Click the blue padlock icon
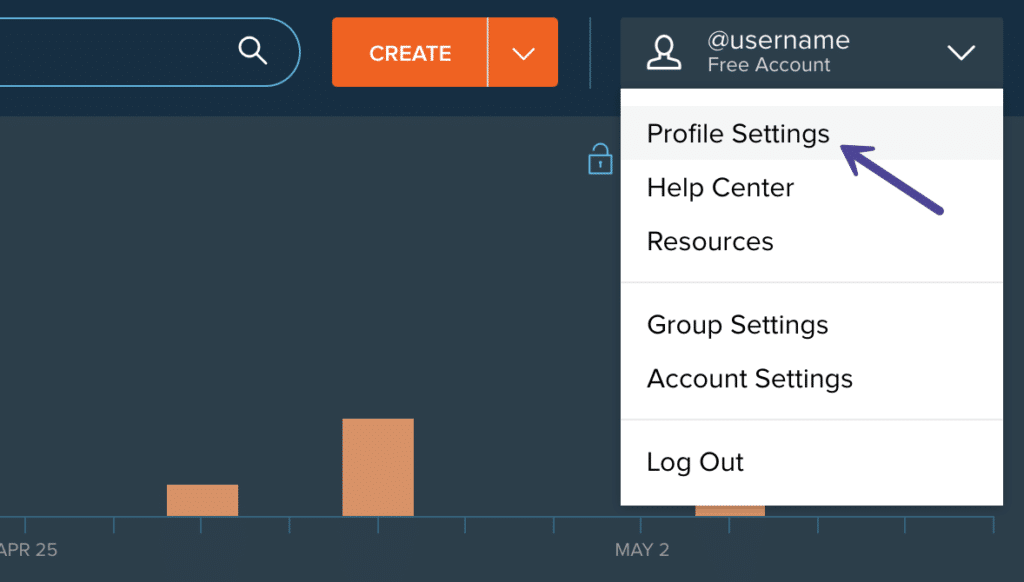The height and width of the screenshot is (582, 1024). point(600,159)
